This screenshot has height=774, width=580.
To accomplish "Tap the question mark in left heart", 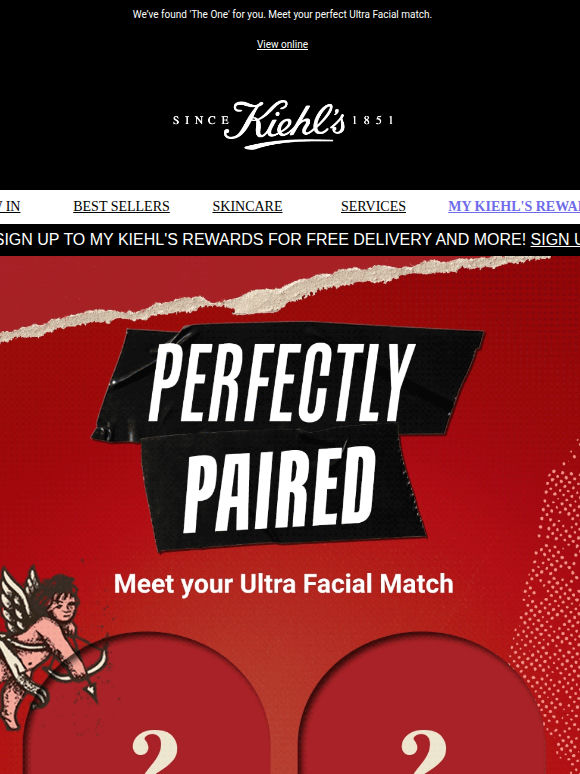I will [x=155, y=752].
